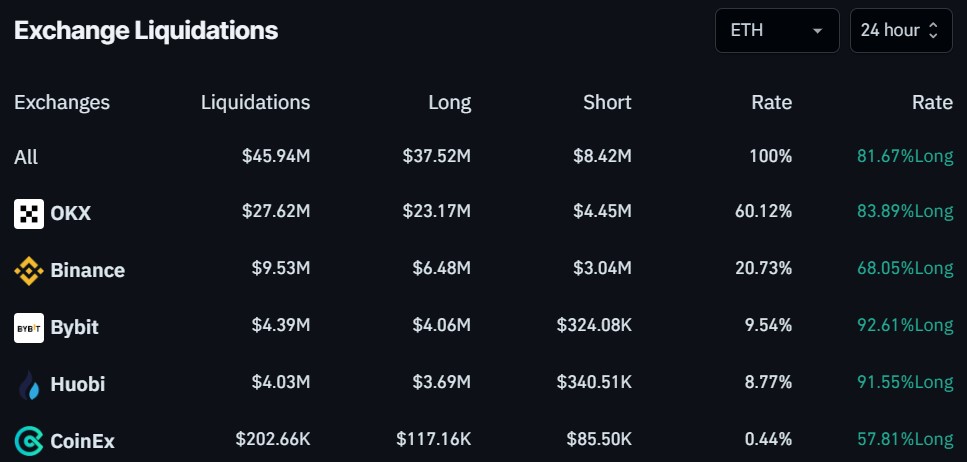This screenshot has width=967, height=462.
Task: Click the Binance exchange logo icon
Action: 29,270
